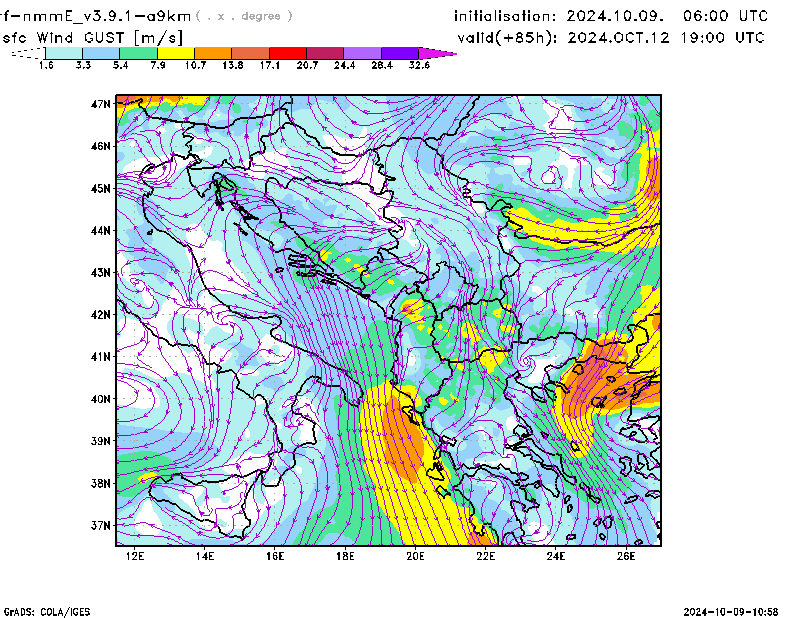Click the 12E longitude label

pyautogui.click(x=135, y=556)
